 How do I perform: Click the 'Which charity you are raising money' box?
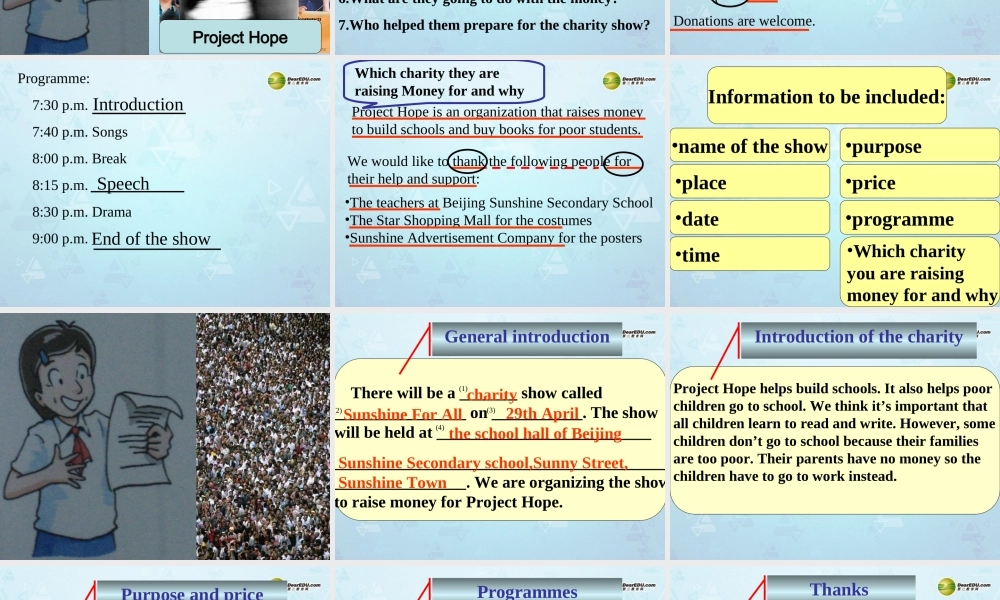pos(920,272)
